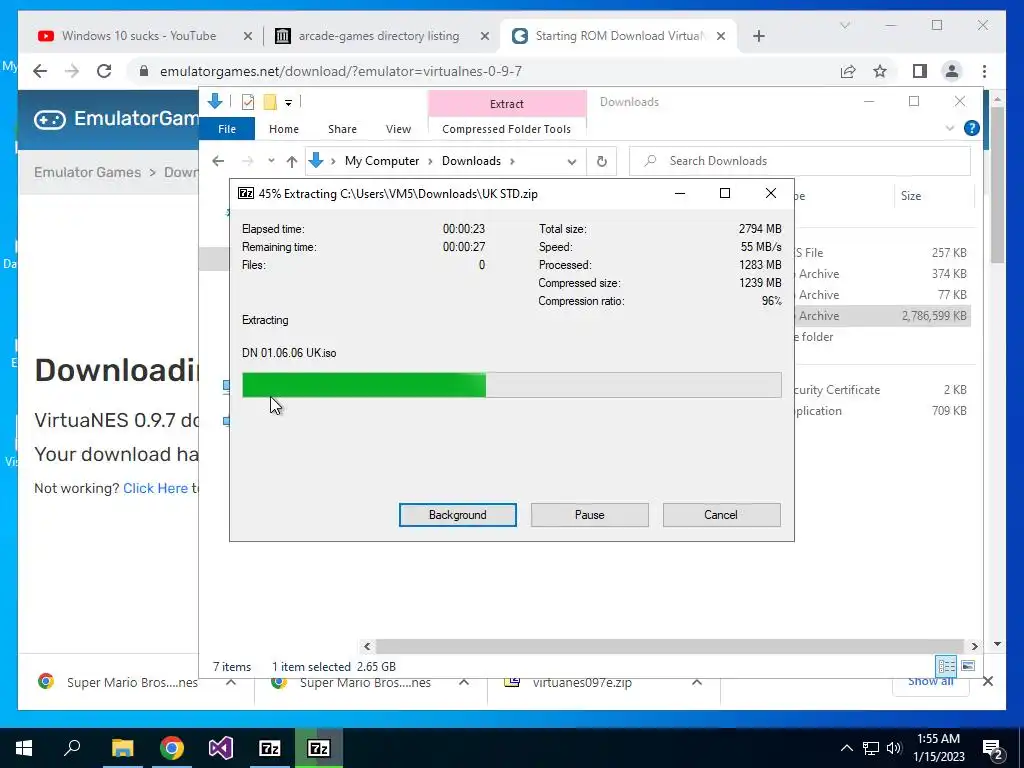Image resolution: width=1024 pixels, height=768 pixels.
Task: Open Share ribbon tab
Action: (x=342, y=129)
